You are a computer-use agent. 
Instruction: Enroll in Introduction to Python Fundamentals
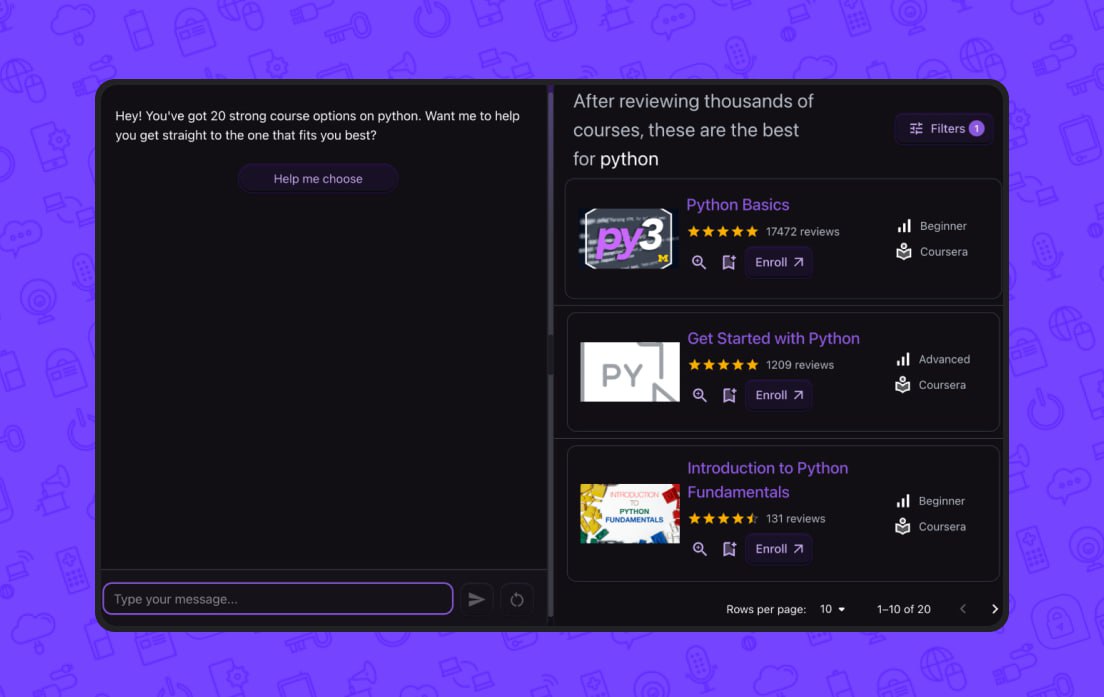pos(778,549)
